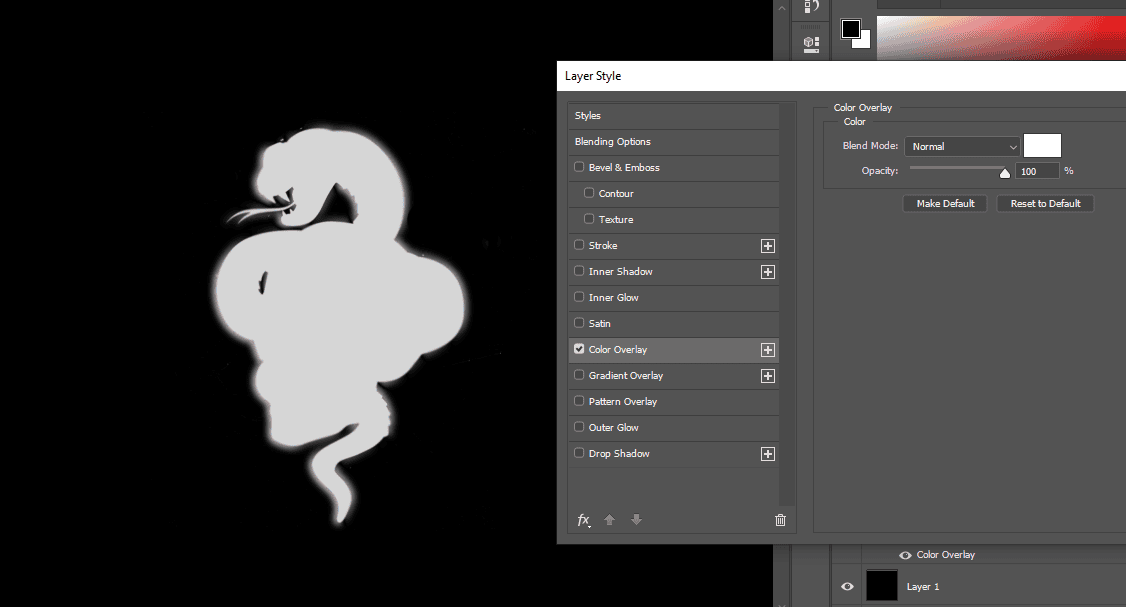This screenshot has width=1126, height=607.
Task: Click the Make Default button
Action: point(945,204)
